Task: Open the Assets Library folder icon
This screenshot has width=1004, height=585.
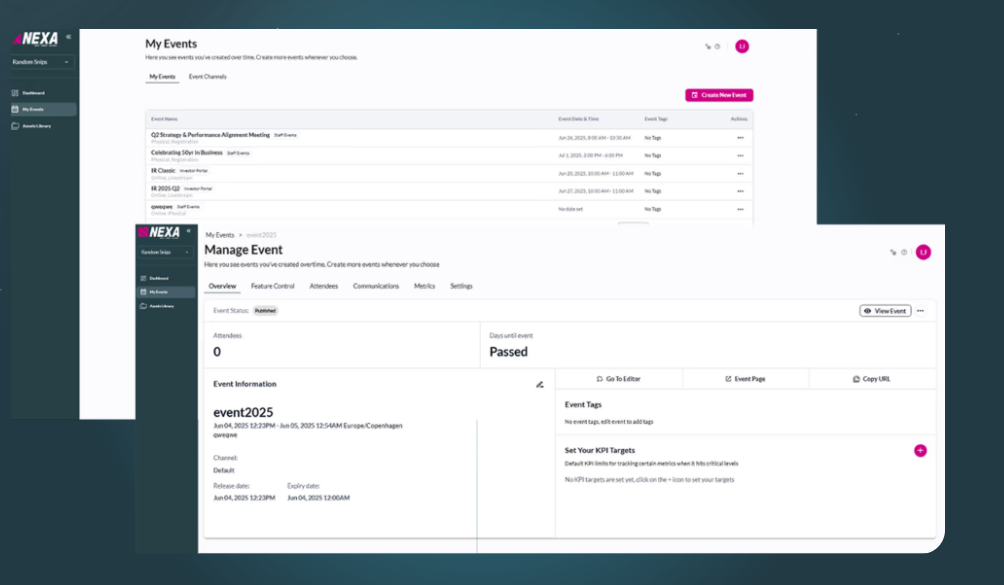Action: (142, 305)
